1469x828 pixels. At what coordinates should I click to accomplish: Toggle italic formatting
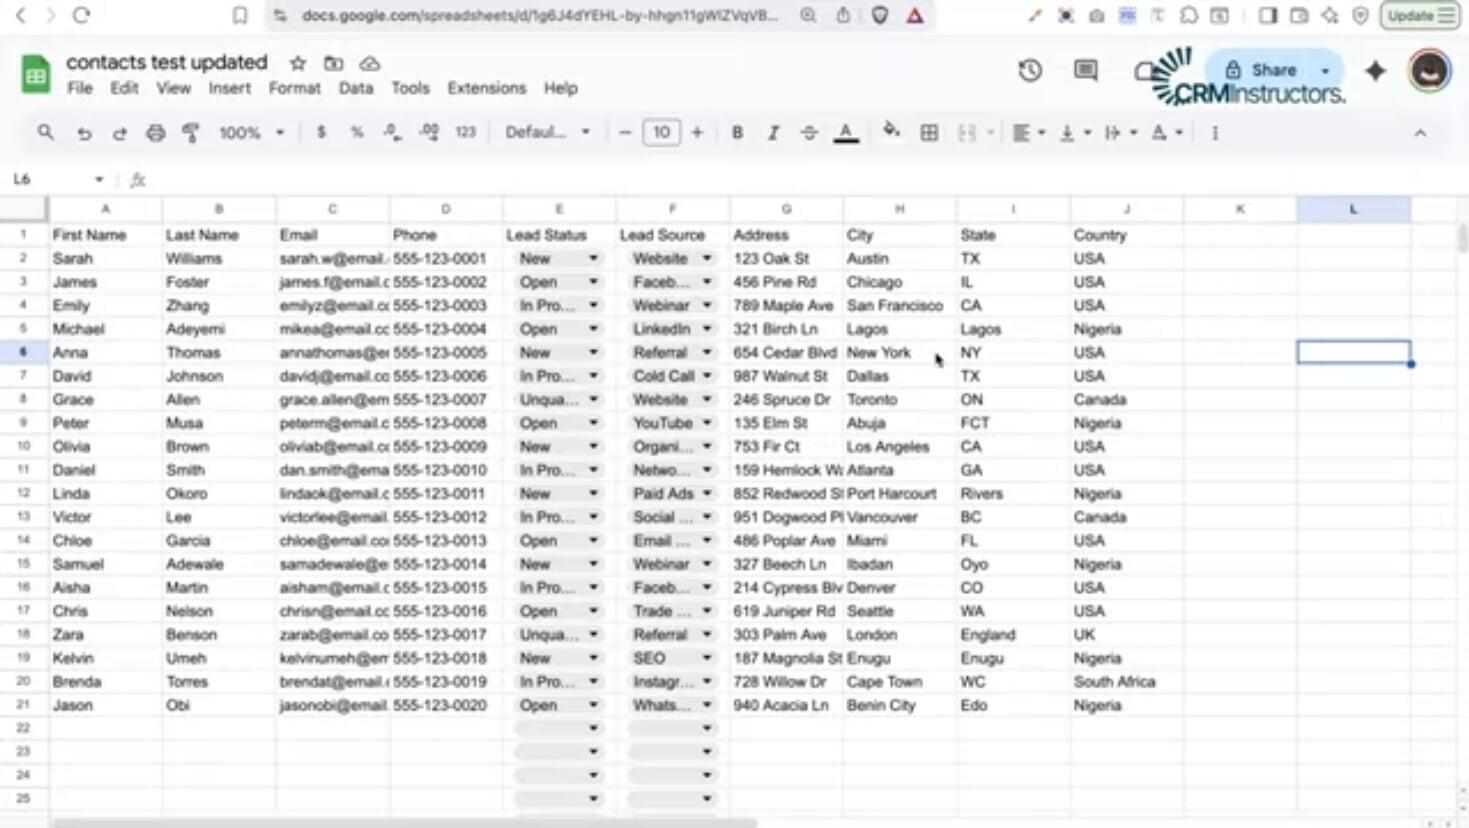(773, 133)
